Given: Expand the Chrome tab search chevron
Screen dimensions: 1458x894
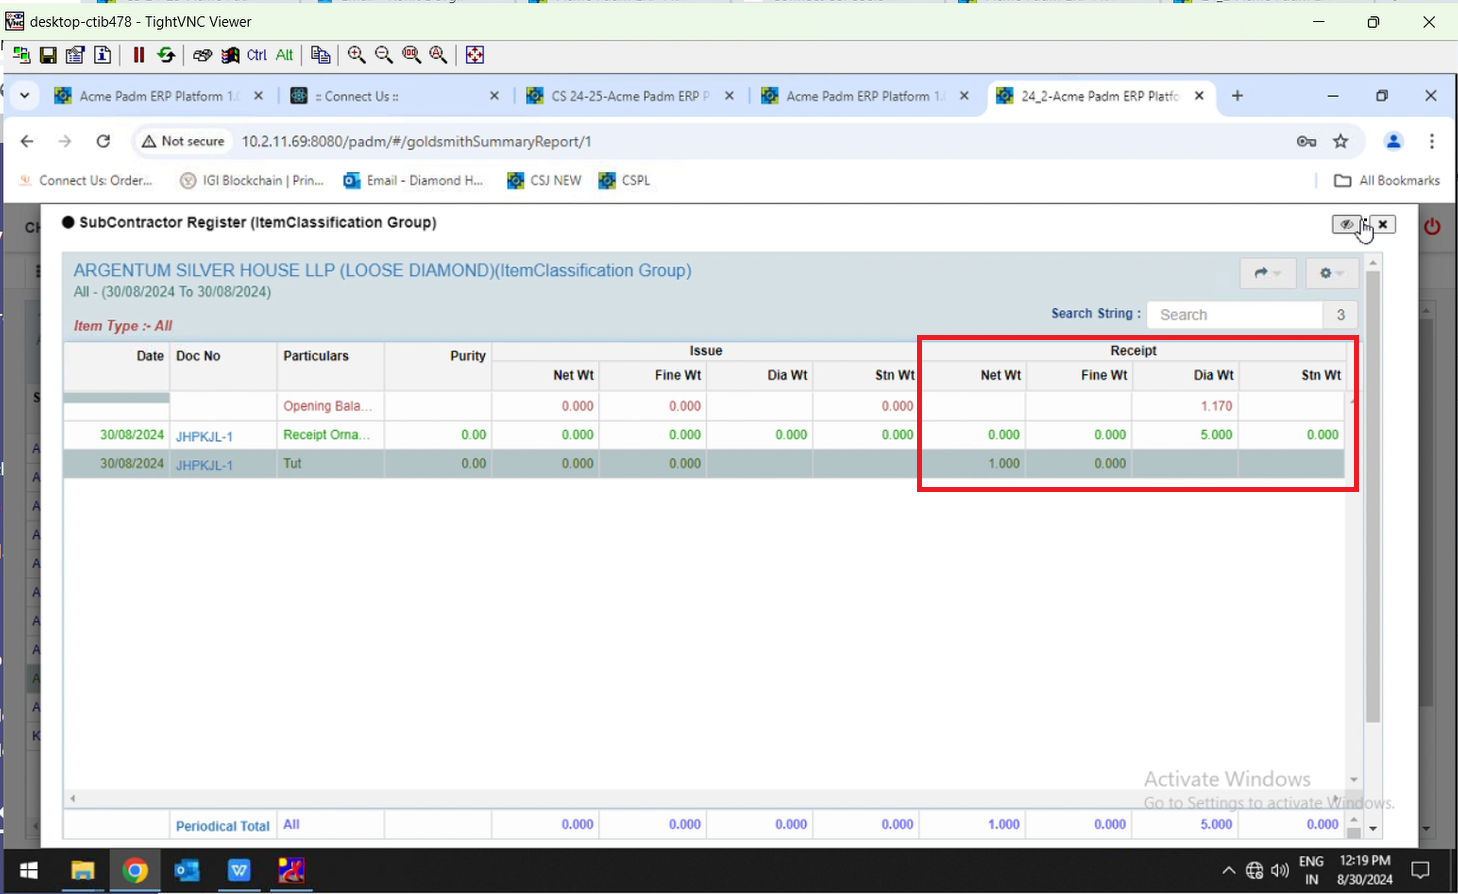Looking at the screenshot, I should (24, 96).
